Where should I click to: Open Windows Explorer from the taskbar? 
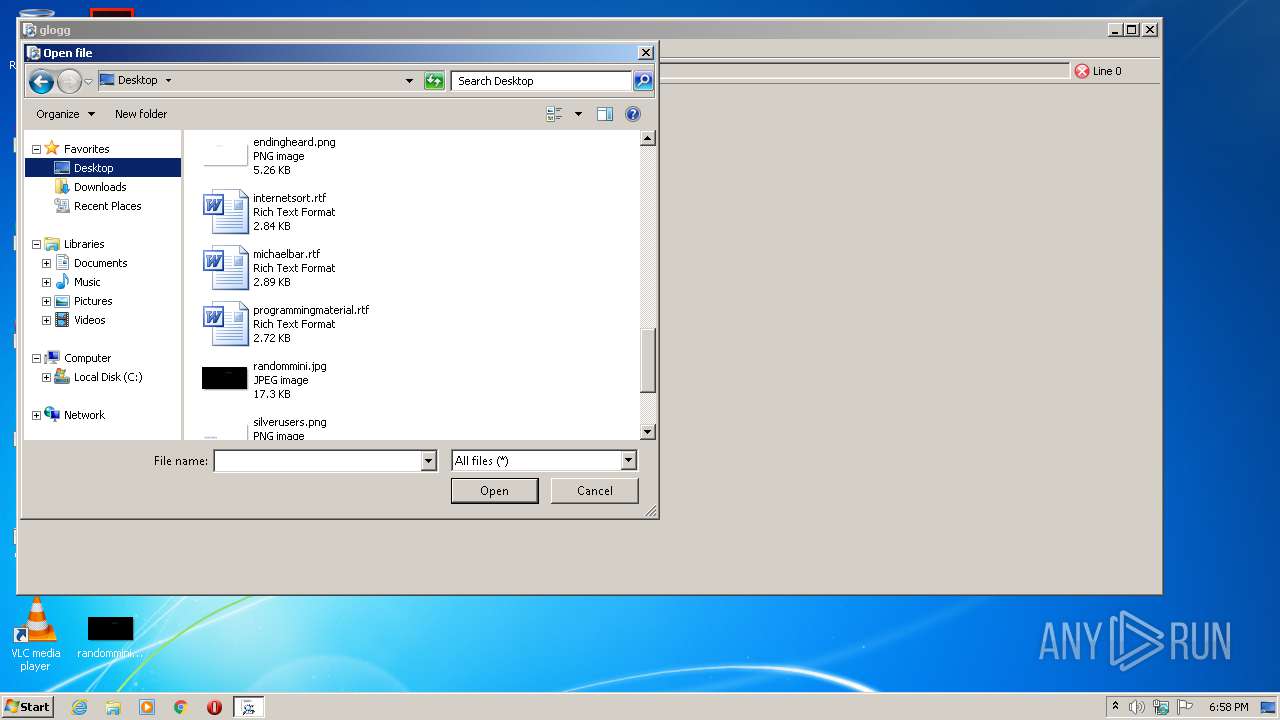(x=113, y=707)
